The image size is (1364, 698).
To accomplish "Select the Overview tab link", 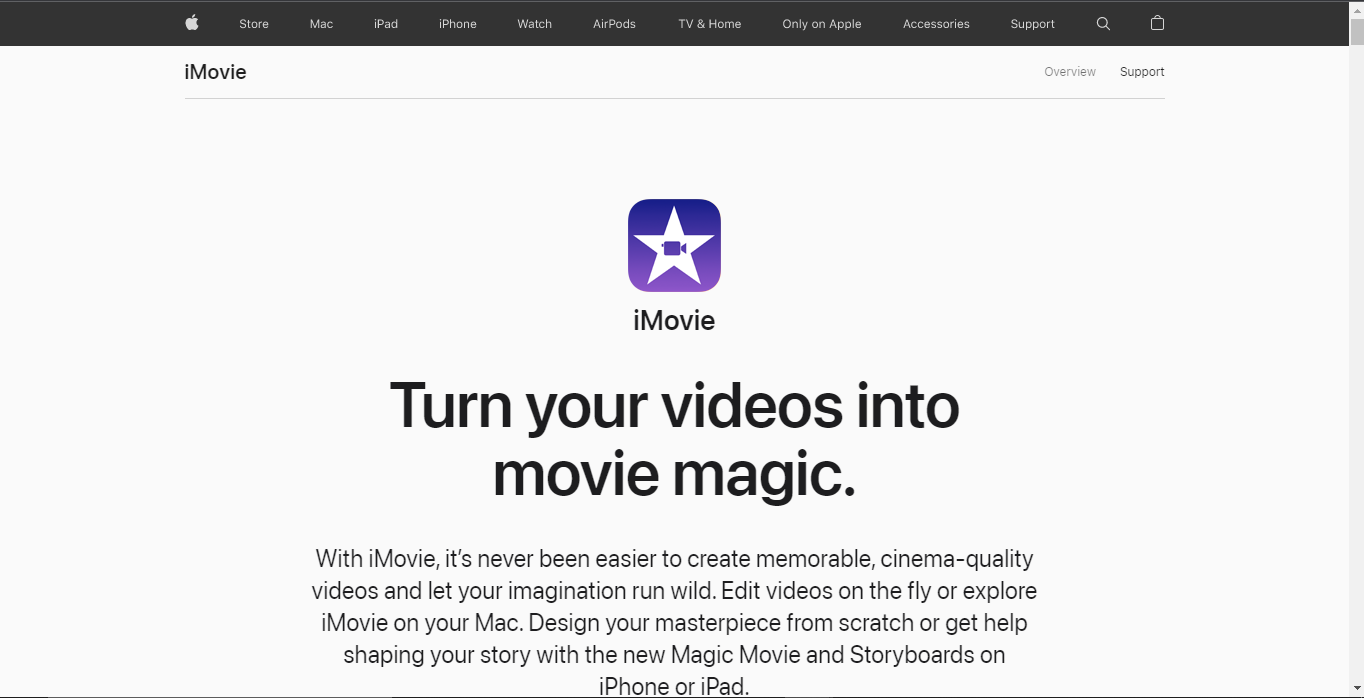I will [x=1070, y=72].
